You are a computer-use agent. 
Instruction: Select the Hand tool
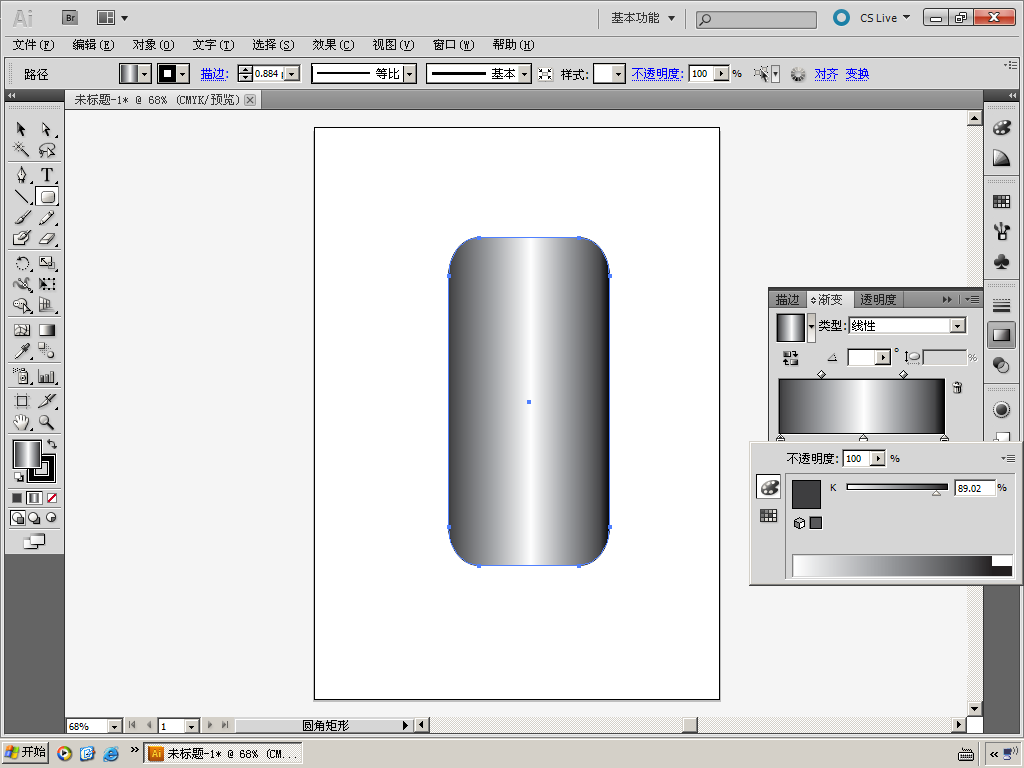click(21, 423)
